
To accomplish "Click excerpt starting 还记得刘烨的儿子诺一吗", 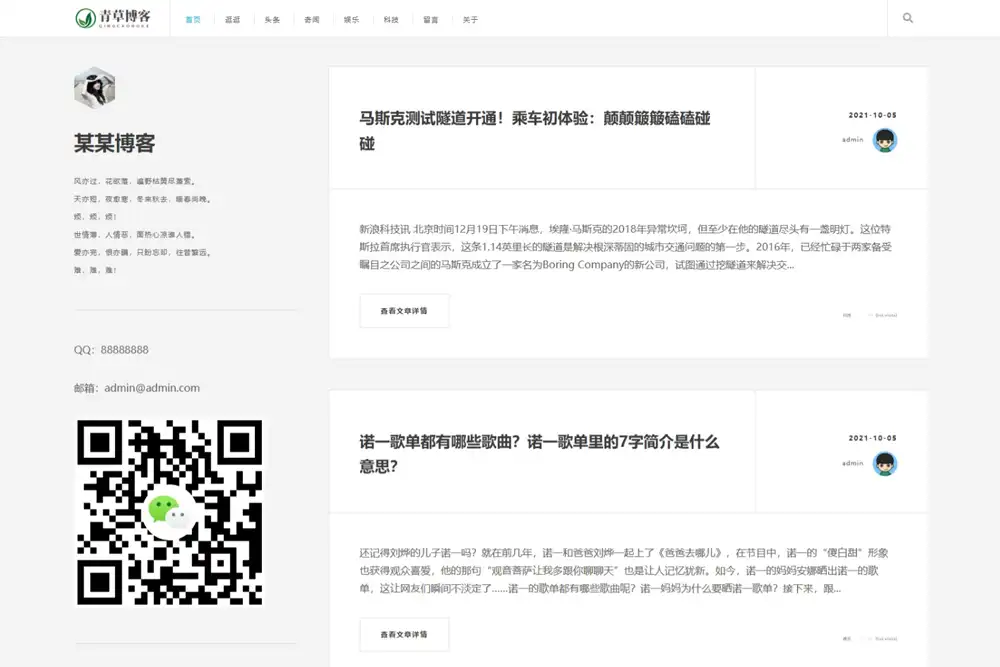I will [624, 570].
